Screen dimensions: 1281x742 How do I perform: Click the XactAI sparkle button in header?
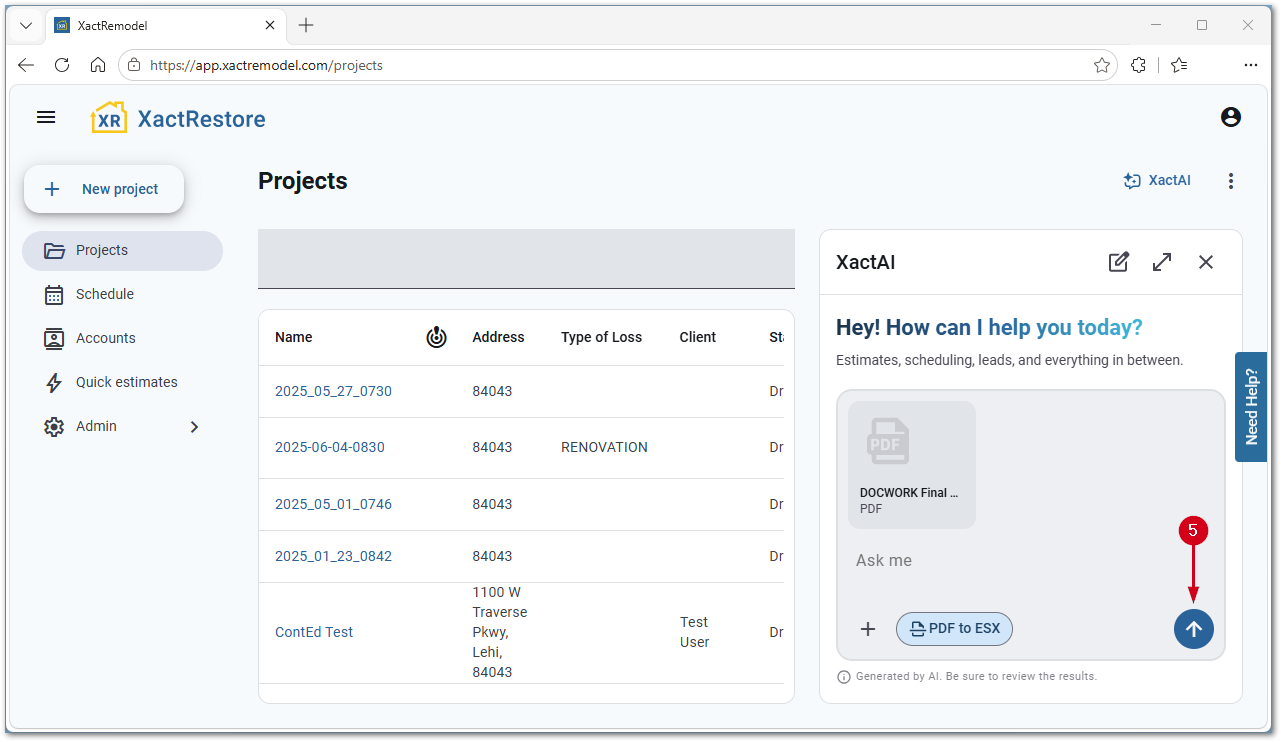[1157, 181]
